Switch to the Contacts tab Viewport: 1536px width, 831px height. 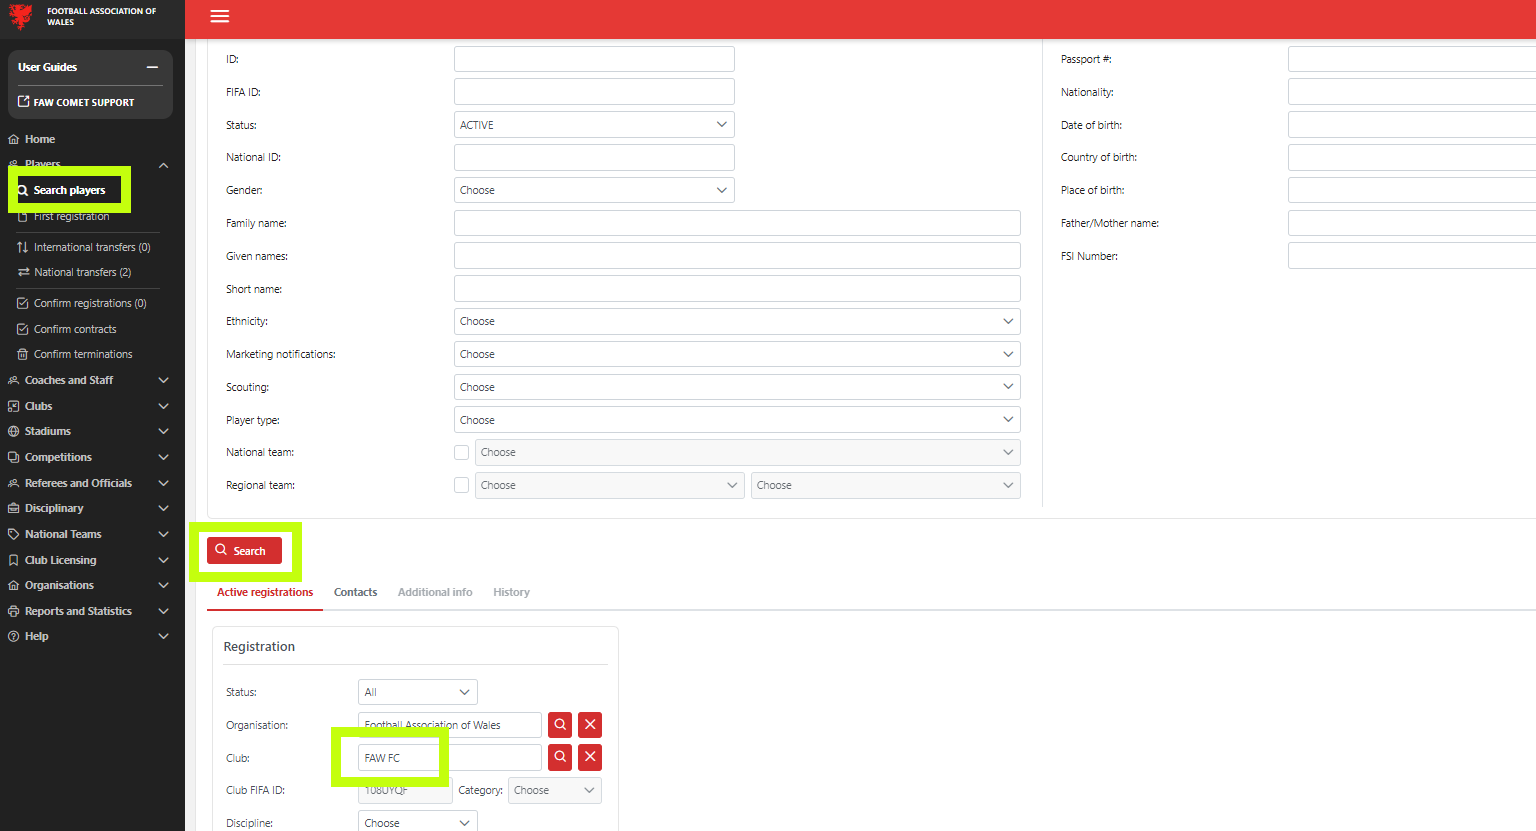pos(355,592)
